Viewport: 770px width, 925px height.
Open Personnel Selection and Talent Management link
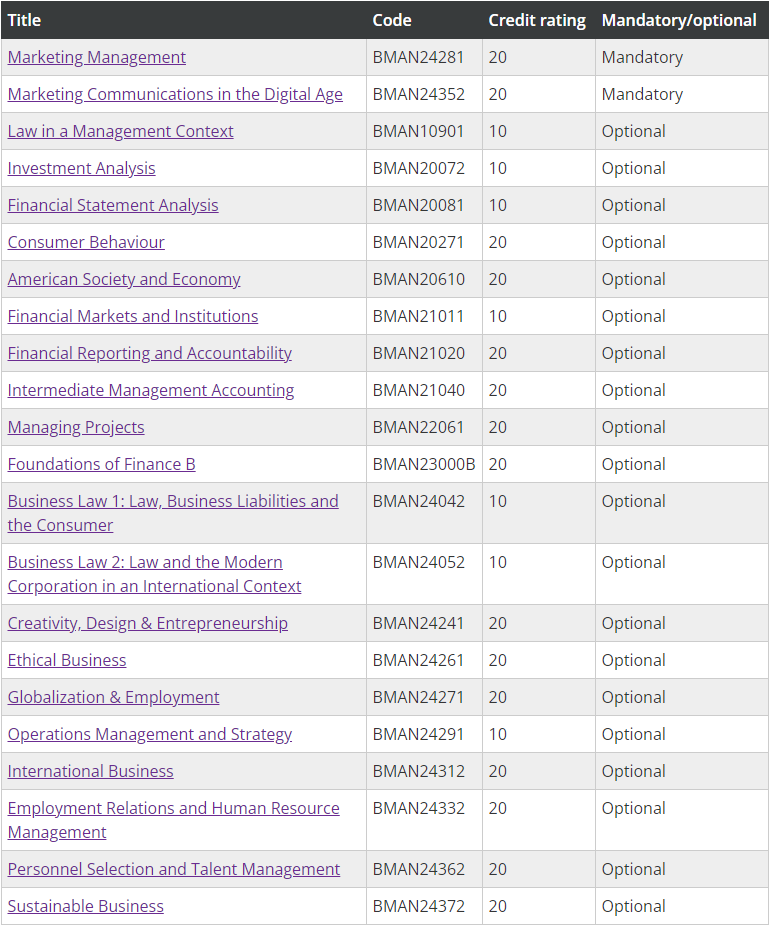(173, 870)
